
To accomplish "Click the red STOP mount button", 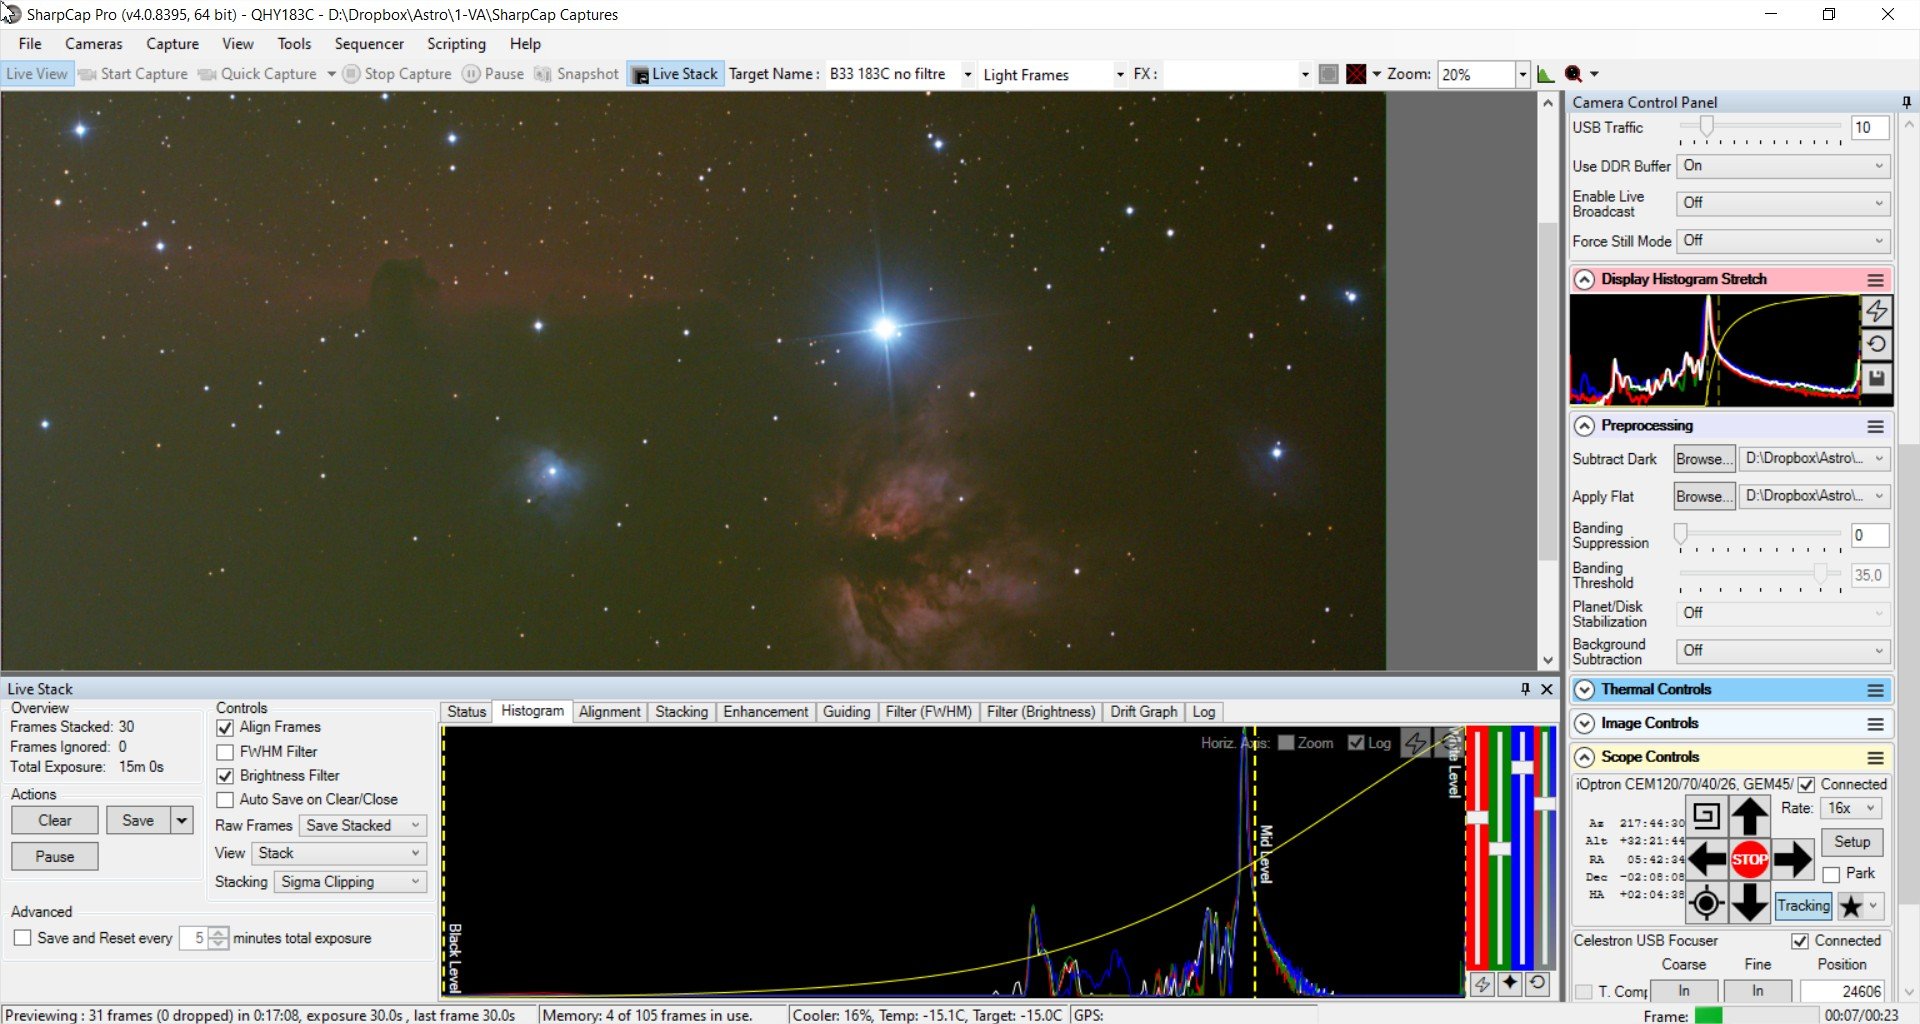I will coord(1749,859).
